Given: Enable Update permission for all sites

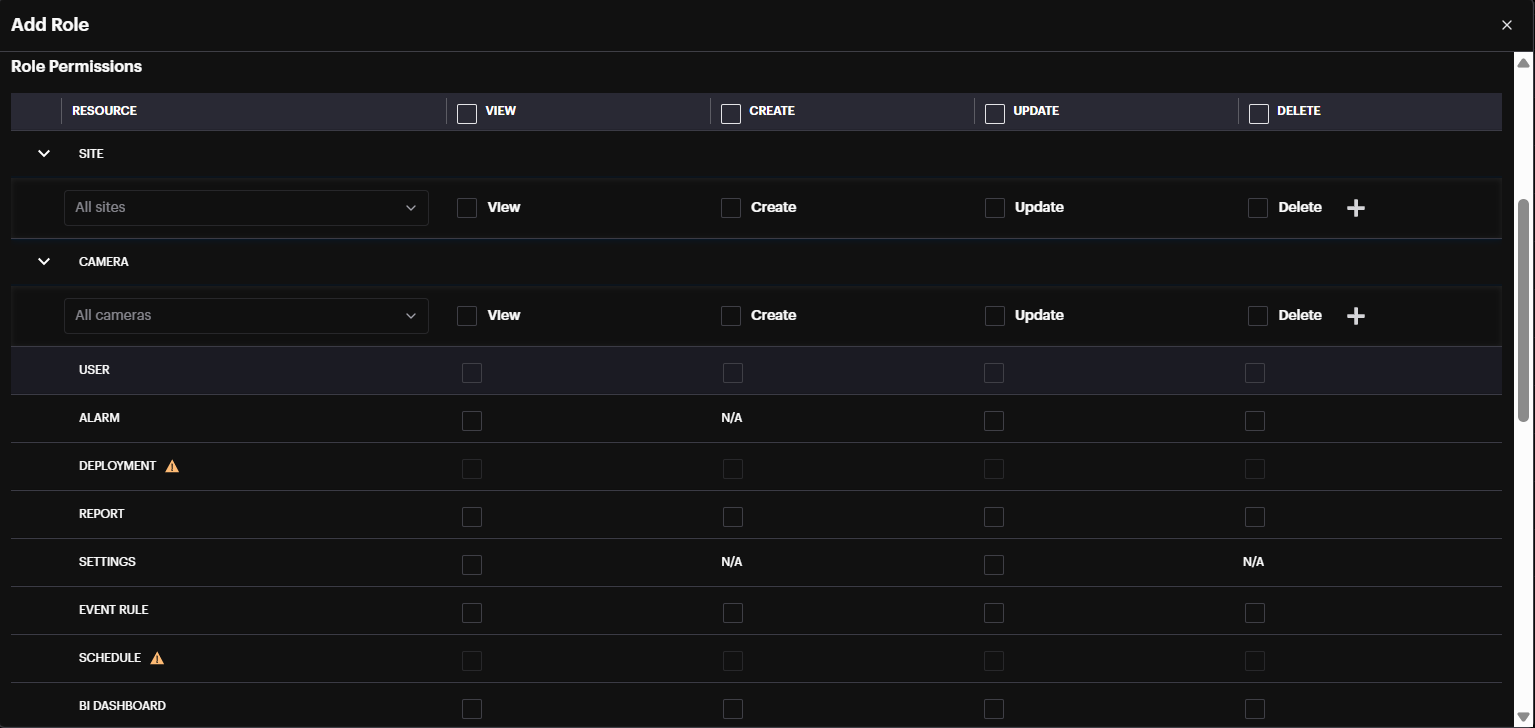Looking at the screenshot, I should [x=995, y=208].
